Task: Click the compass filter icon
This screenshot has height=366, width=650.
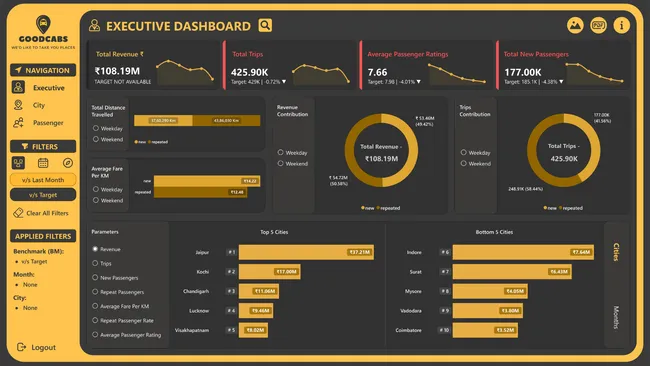Action: [x=68, y=163]
